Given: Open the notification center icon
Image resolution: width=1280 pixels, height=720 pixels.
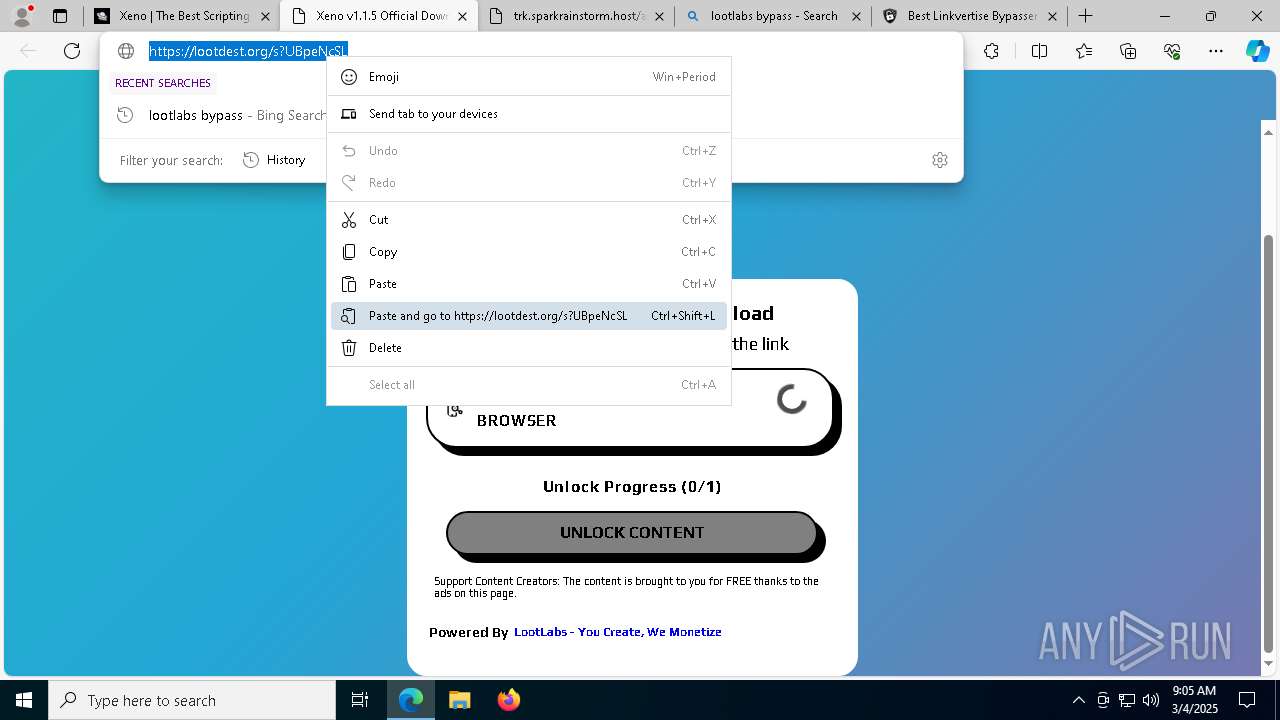Looking at the screenshot, I should click(x=1248, y=700).
